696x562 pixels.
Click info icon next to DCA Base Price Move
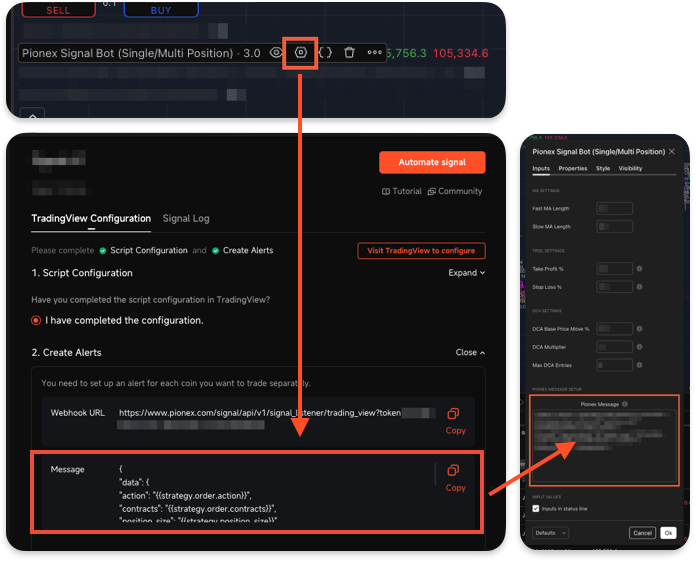640,329
